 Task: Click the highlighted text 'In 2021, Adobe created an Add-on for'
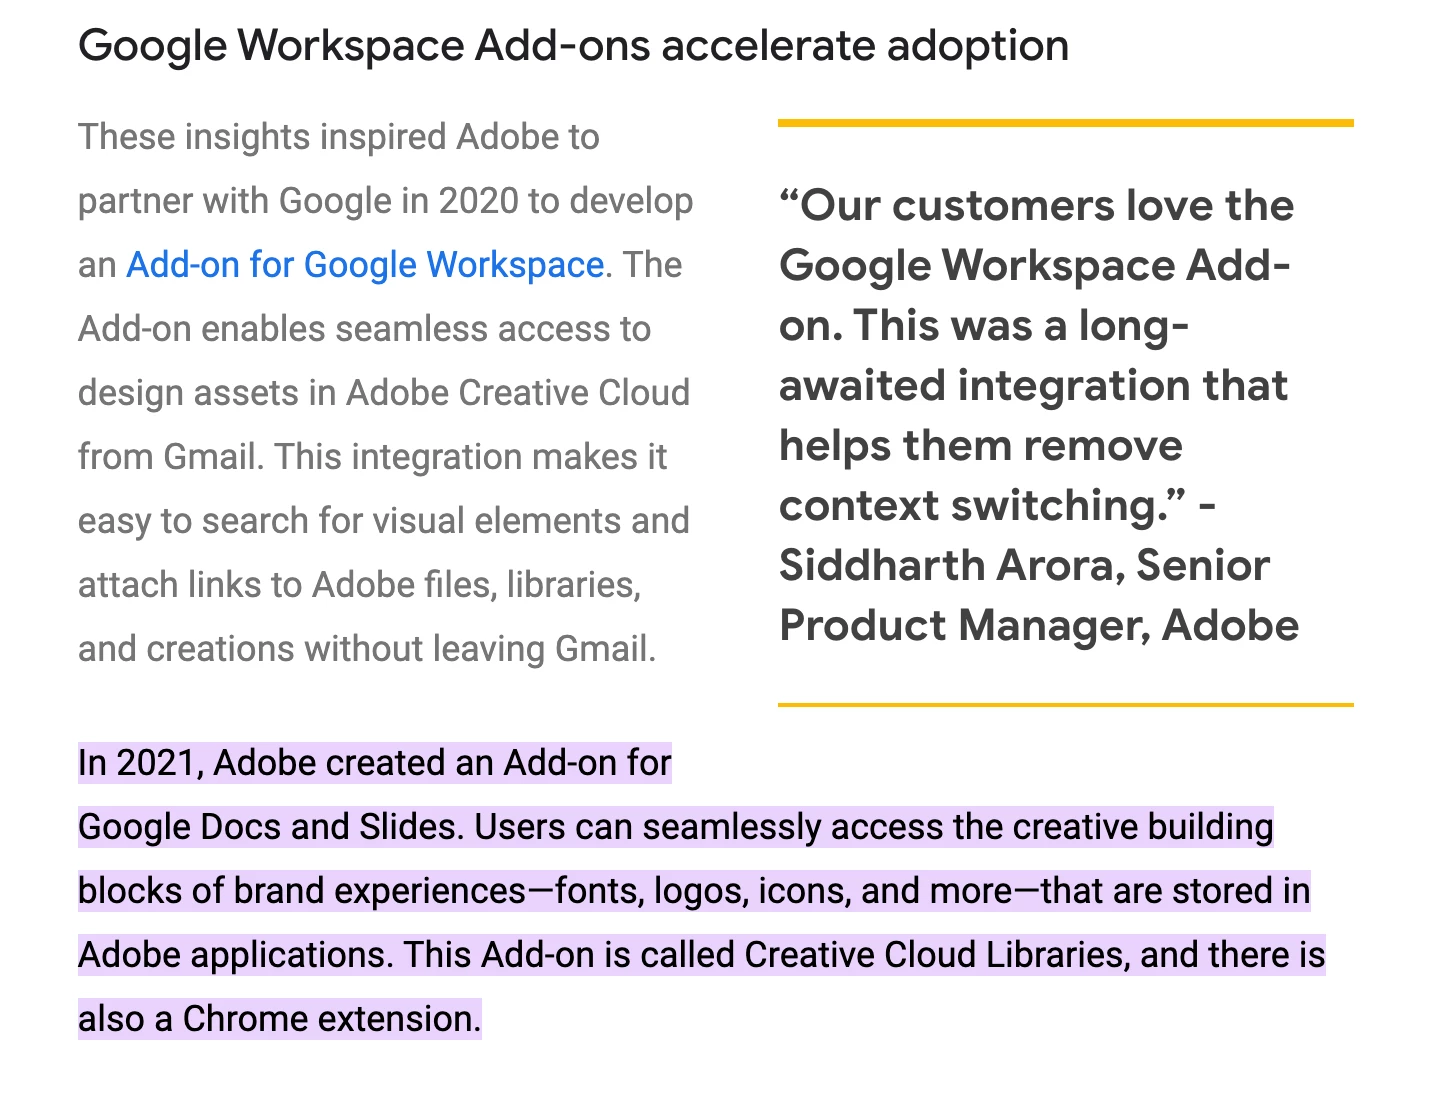tap(375, 763)
